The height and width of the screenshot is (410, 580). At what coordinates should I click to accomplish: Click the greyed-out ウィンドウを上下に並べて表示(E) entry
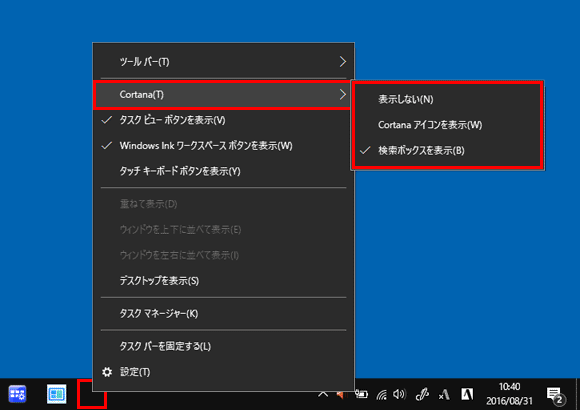pyautogui.click(x=223, y=230)
